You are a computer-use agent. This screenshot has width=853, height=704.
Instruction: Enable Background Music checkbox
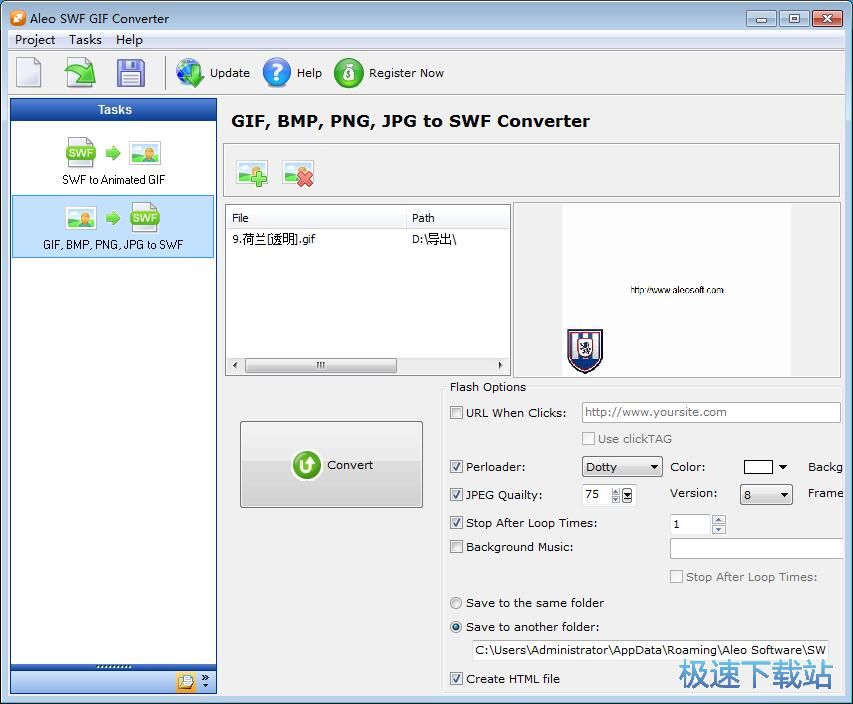(456, 546)
